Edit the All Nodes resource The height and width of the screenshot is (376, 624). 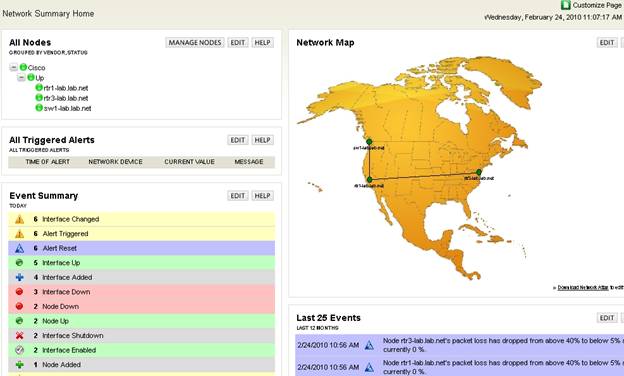pos(238,43)
